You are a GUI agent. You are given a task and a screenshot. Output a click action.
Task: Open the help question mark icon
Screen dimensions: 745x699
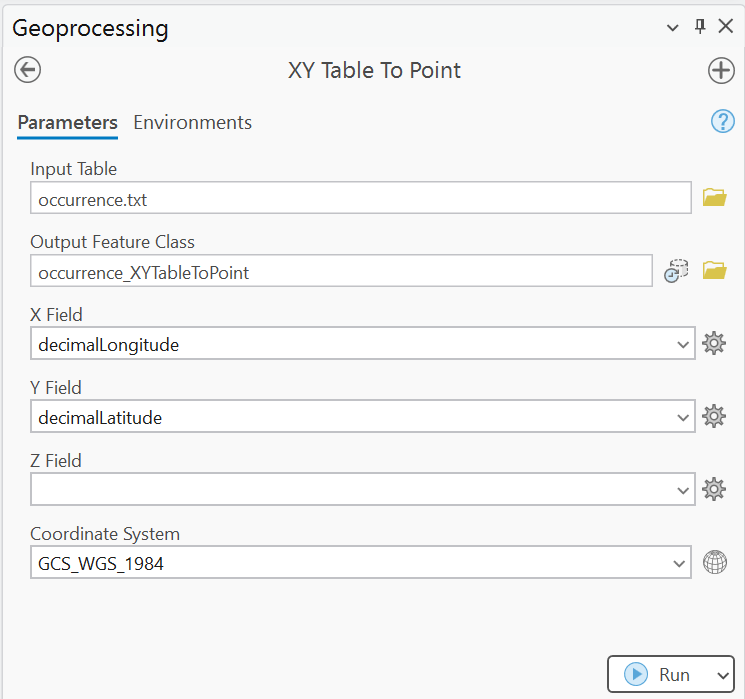(x=722, y=122)
